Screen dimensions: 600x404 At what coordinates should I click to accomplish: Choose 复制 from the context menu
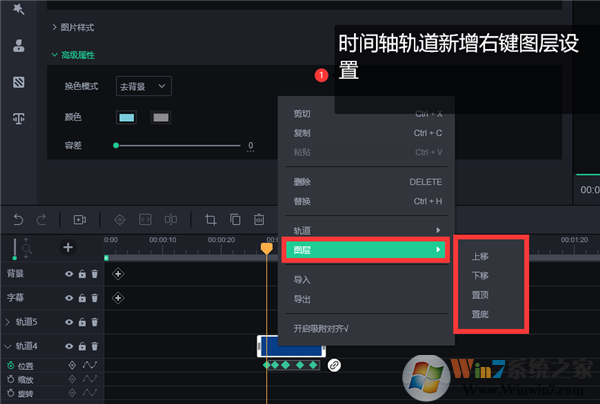pyautogui.click(x=367, y=133)
